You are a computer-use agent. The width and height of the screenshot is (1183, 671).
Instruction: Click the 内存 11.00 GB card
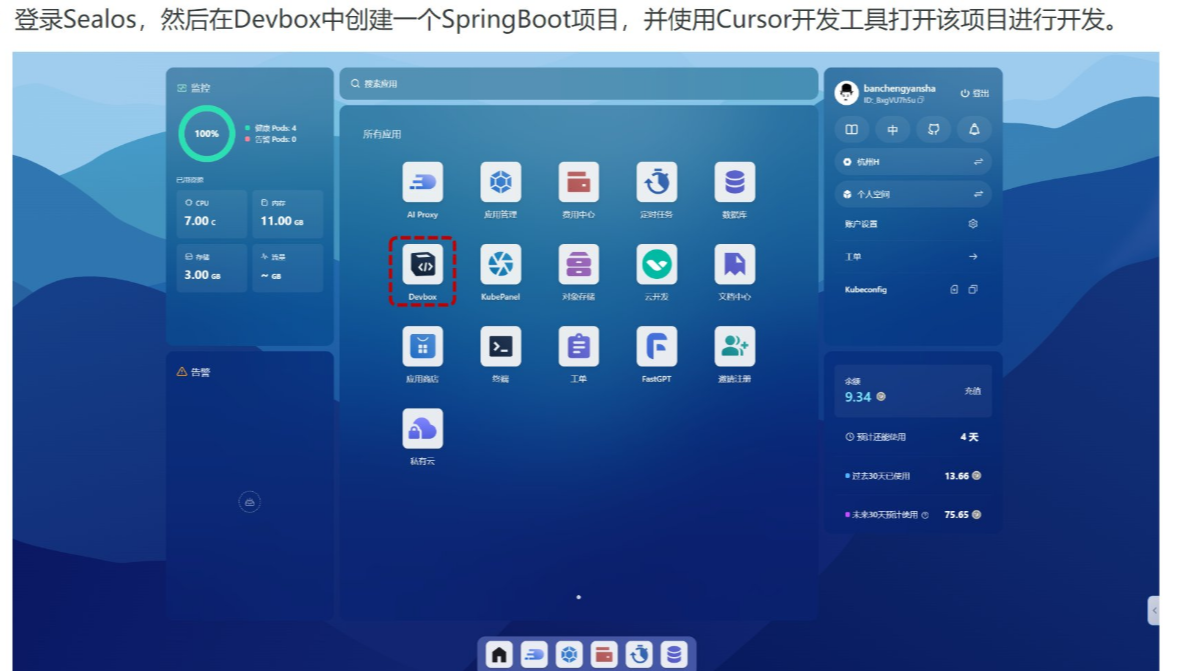(x=287, y=214)
